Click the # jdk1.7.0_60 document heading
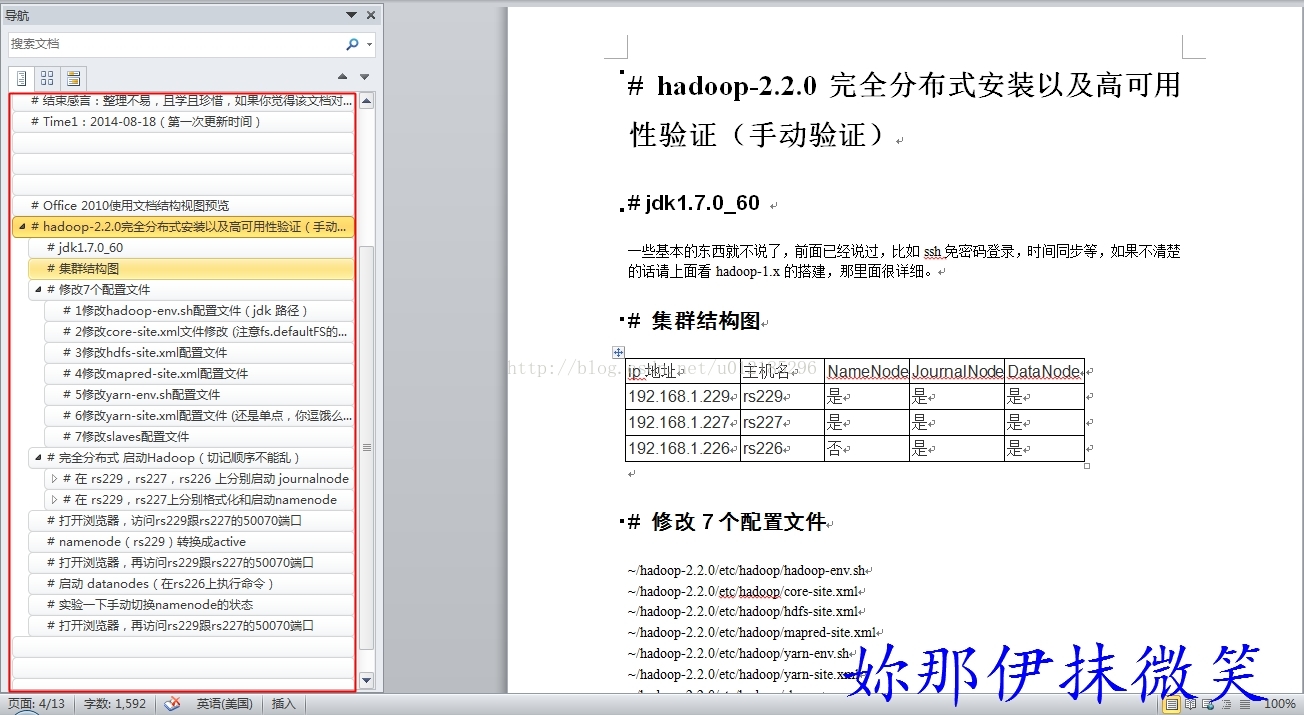Image resolution: width=1304 pixels, height=715 pixels. (694, 203)
